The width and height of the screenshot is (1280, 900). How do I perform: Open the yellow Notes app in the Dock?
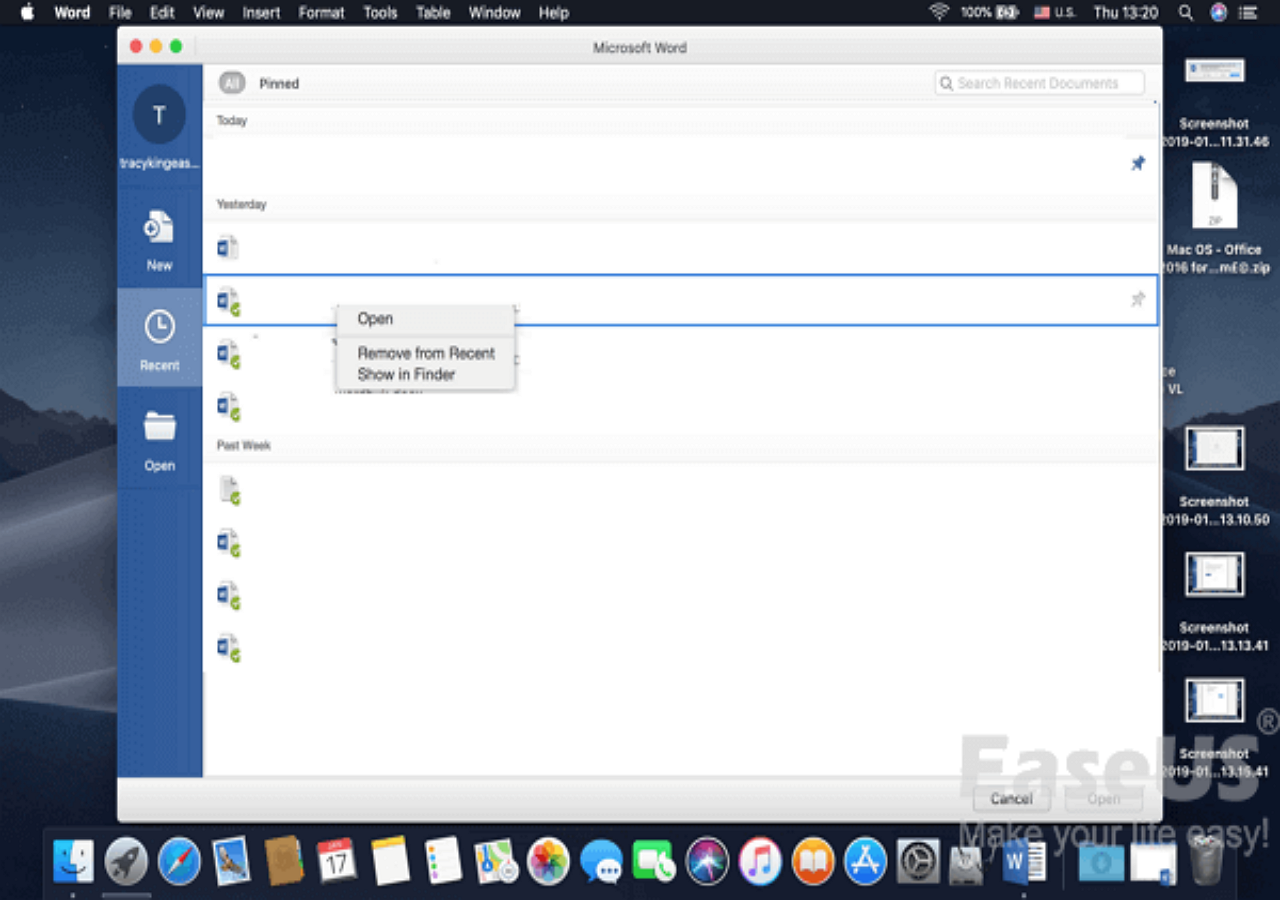pos(390,860)
